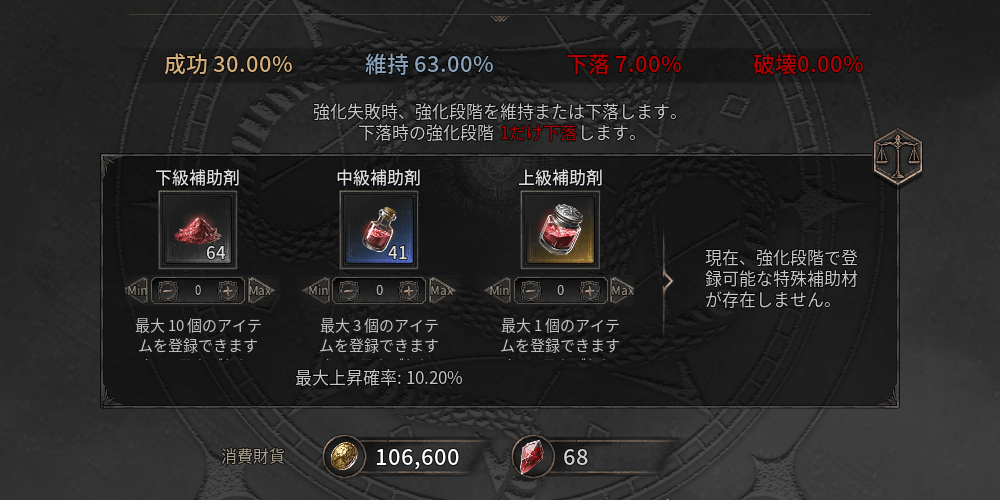Screen dimensions: 1000x500
Task: Collapse the panel using top chevron
Action: (499, 18)
